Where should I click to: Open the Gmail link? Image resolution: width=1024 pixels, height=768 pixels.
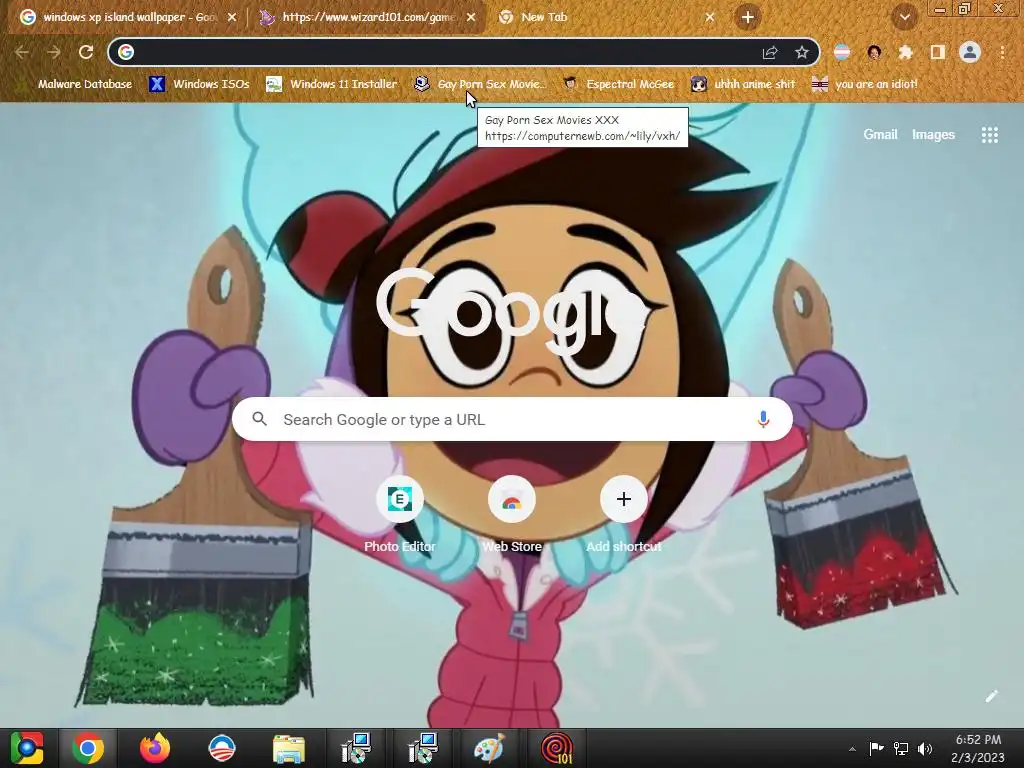(880, 135)
